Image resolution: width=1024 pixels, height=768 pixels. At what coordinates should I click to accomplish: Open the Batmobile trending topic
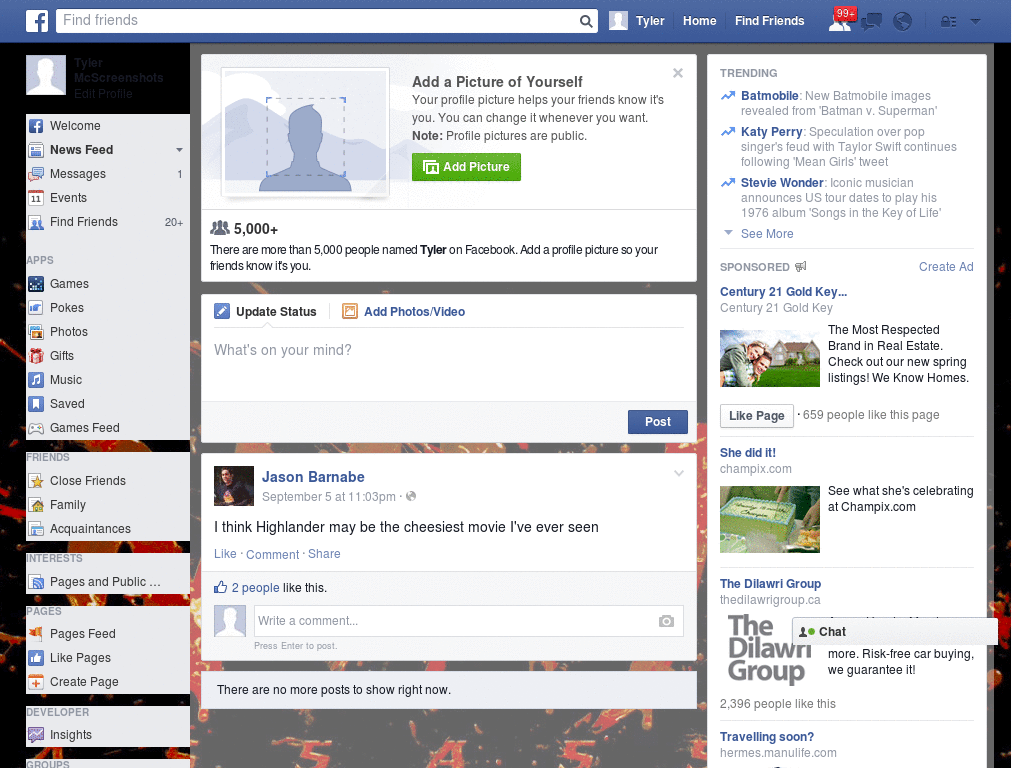[769, 96]
